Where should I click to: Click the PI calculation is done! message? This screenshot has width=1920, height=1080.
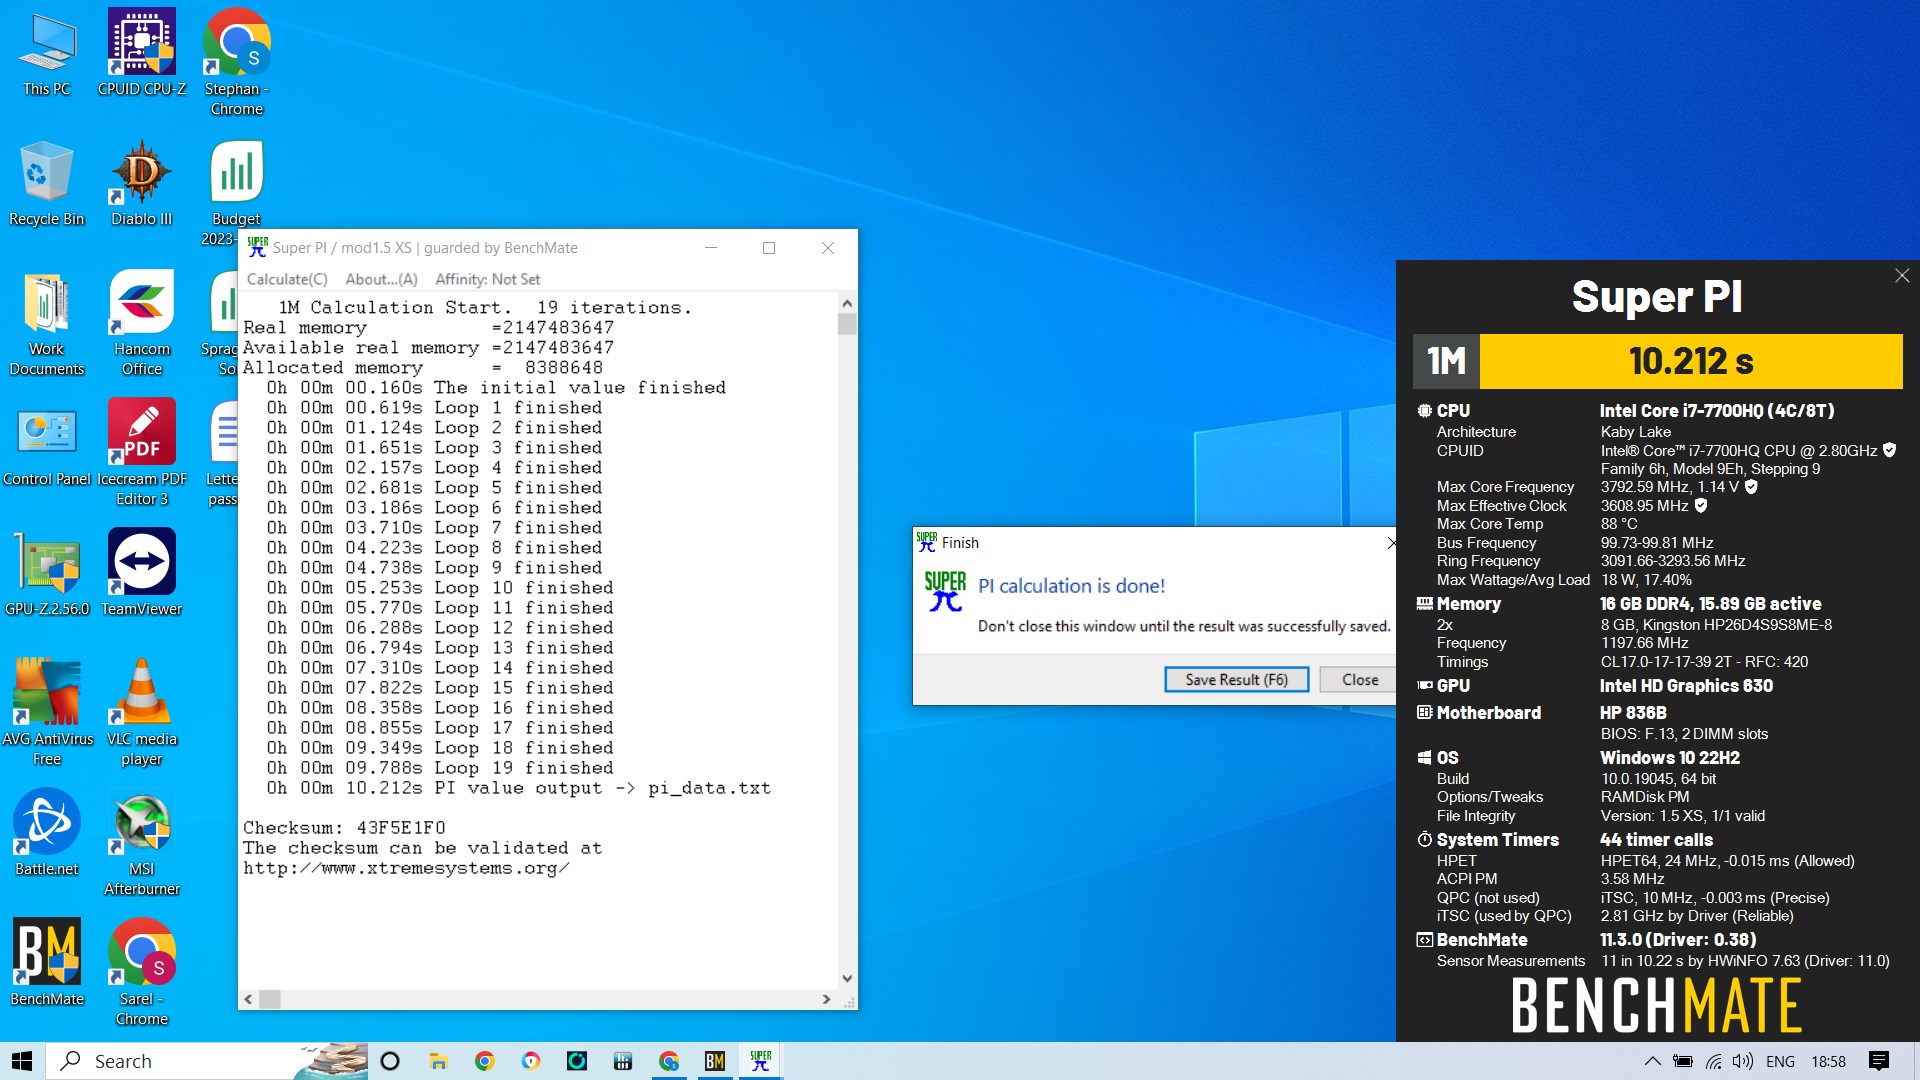[1071, 586]
